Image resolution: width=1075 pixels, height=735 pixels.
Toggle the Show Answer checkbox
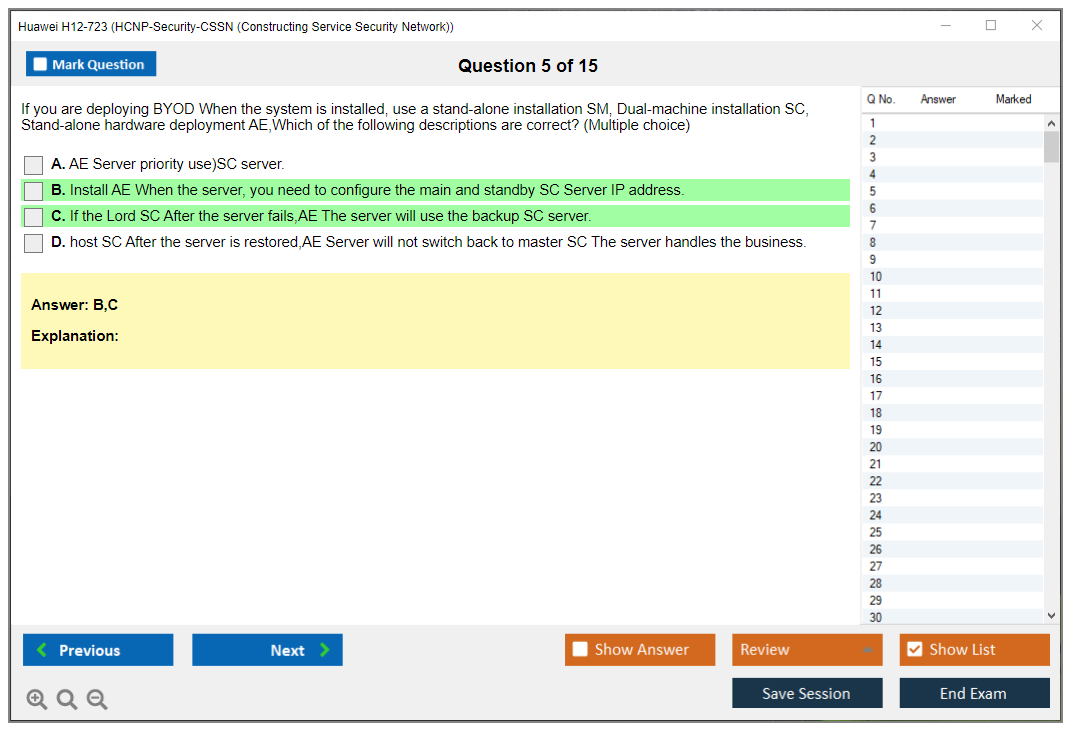(580, 650)
